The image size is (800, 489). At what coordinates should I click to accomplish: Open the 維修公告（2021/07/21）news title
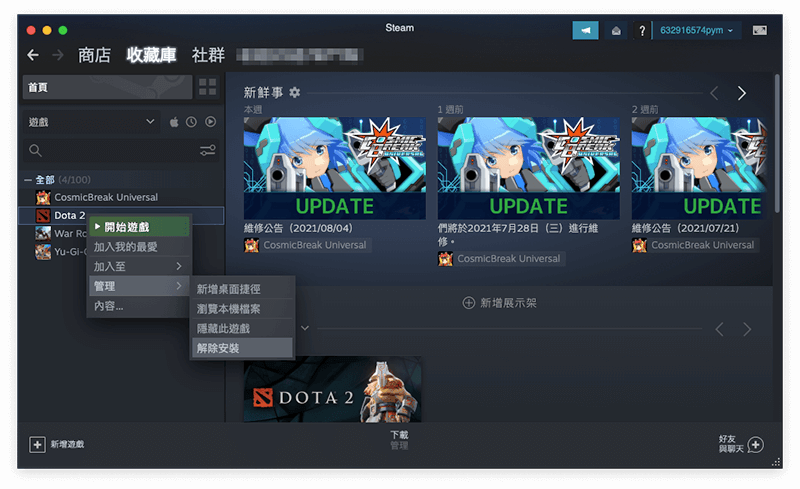click(x=686, y=228)
